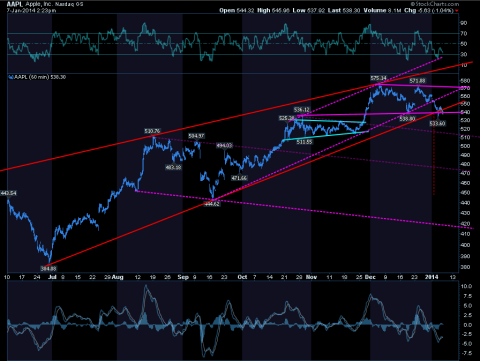480x361 pixels.
Task: Click the Open price label in header
Action: (227, 10)
